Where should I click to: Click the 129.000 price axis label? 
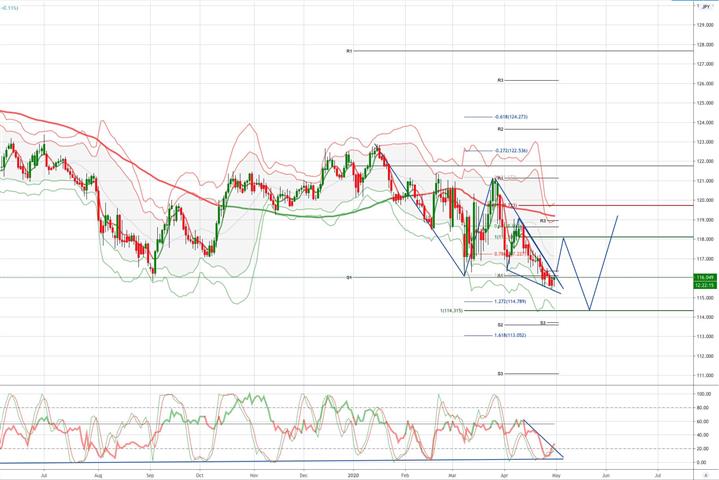(x=705, y=25)
